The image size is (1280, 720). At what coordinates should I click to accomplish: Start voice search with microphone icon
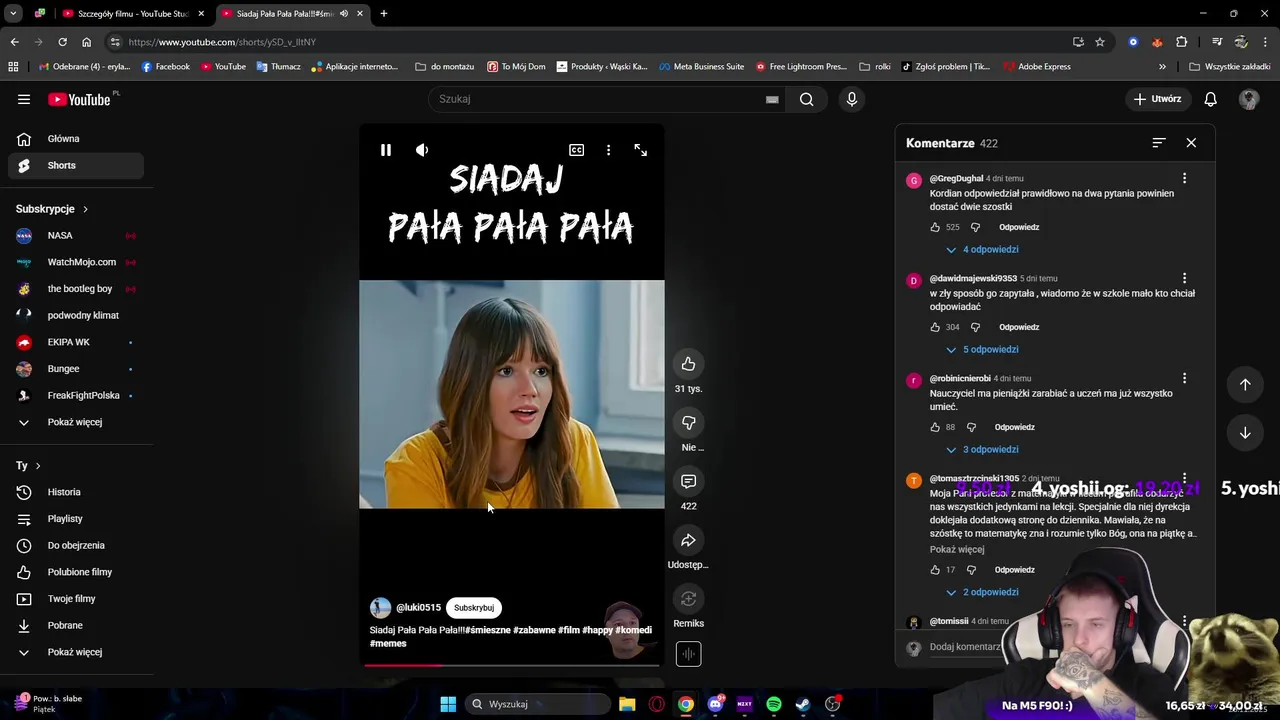(852, 99)
